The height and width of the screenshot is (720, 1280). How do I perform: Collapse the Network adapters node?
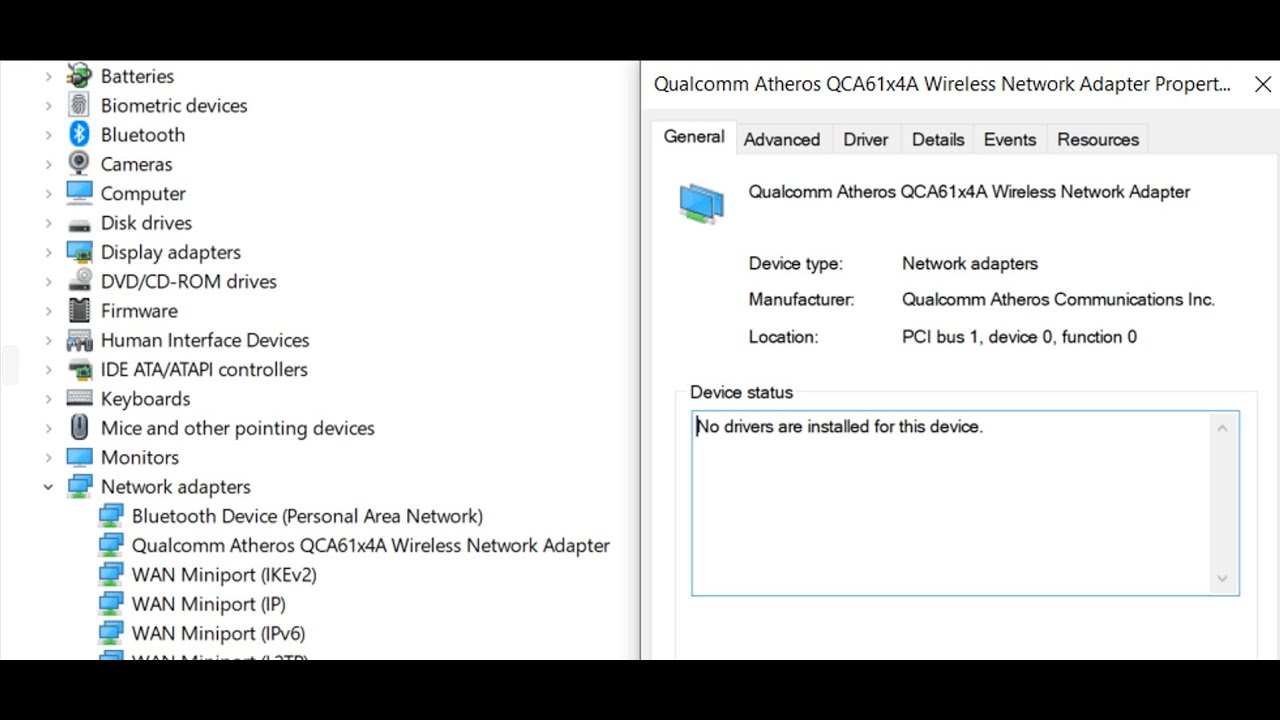(48, 486)
